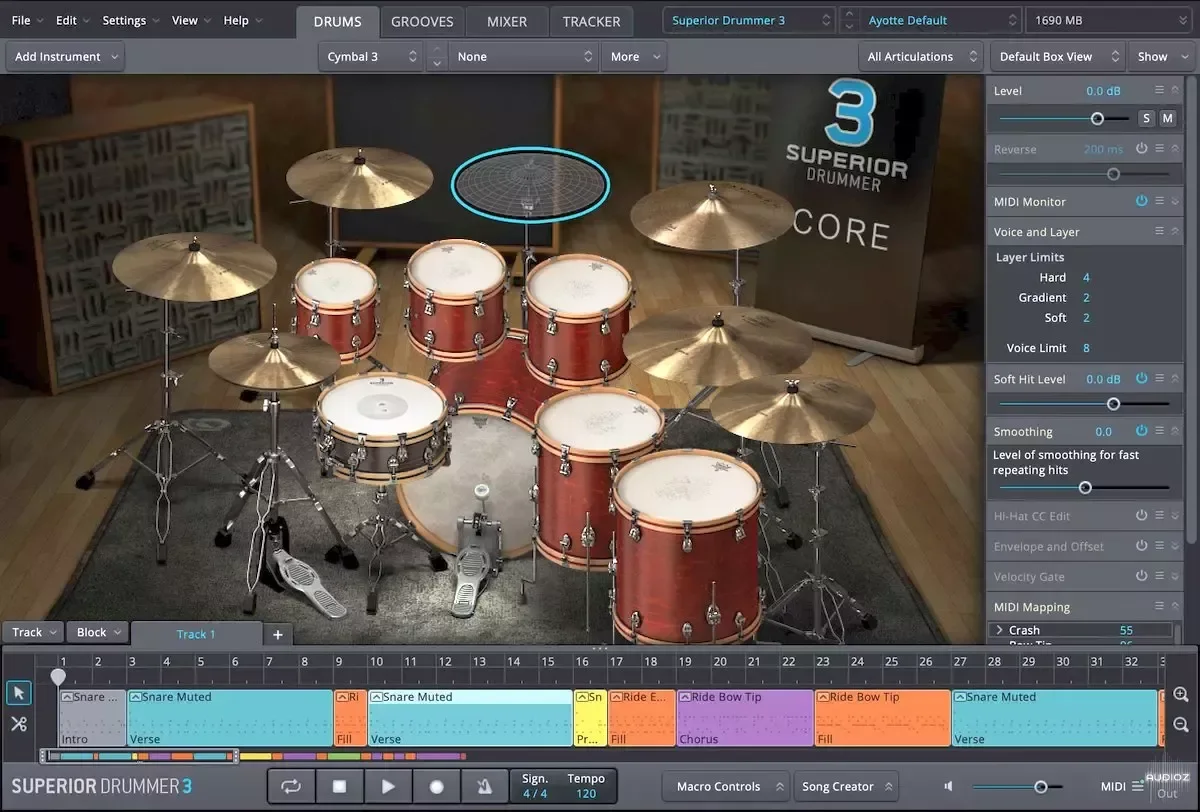Image resolution: width=1200 pixels, height=812 pixels.
Task: Open the Default Box View dropdown
Action: (x=1057, y=57)
